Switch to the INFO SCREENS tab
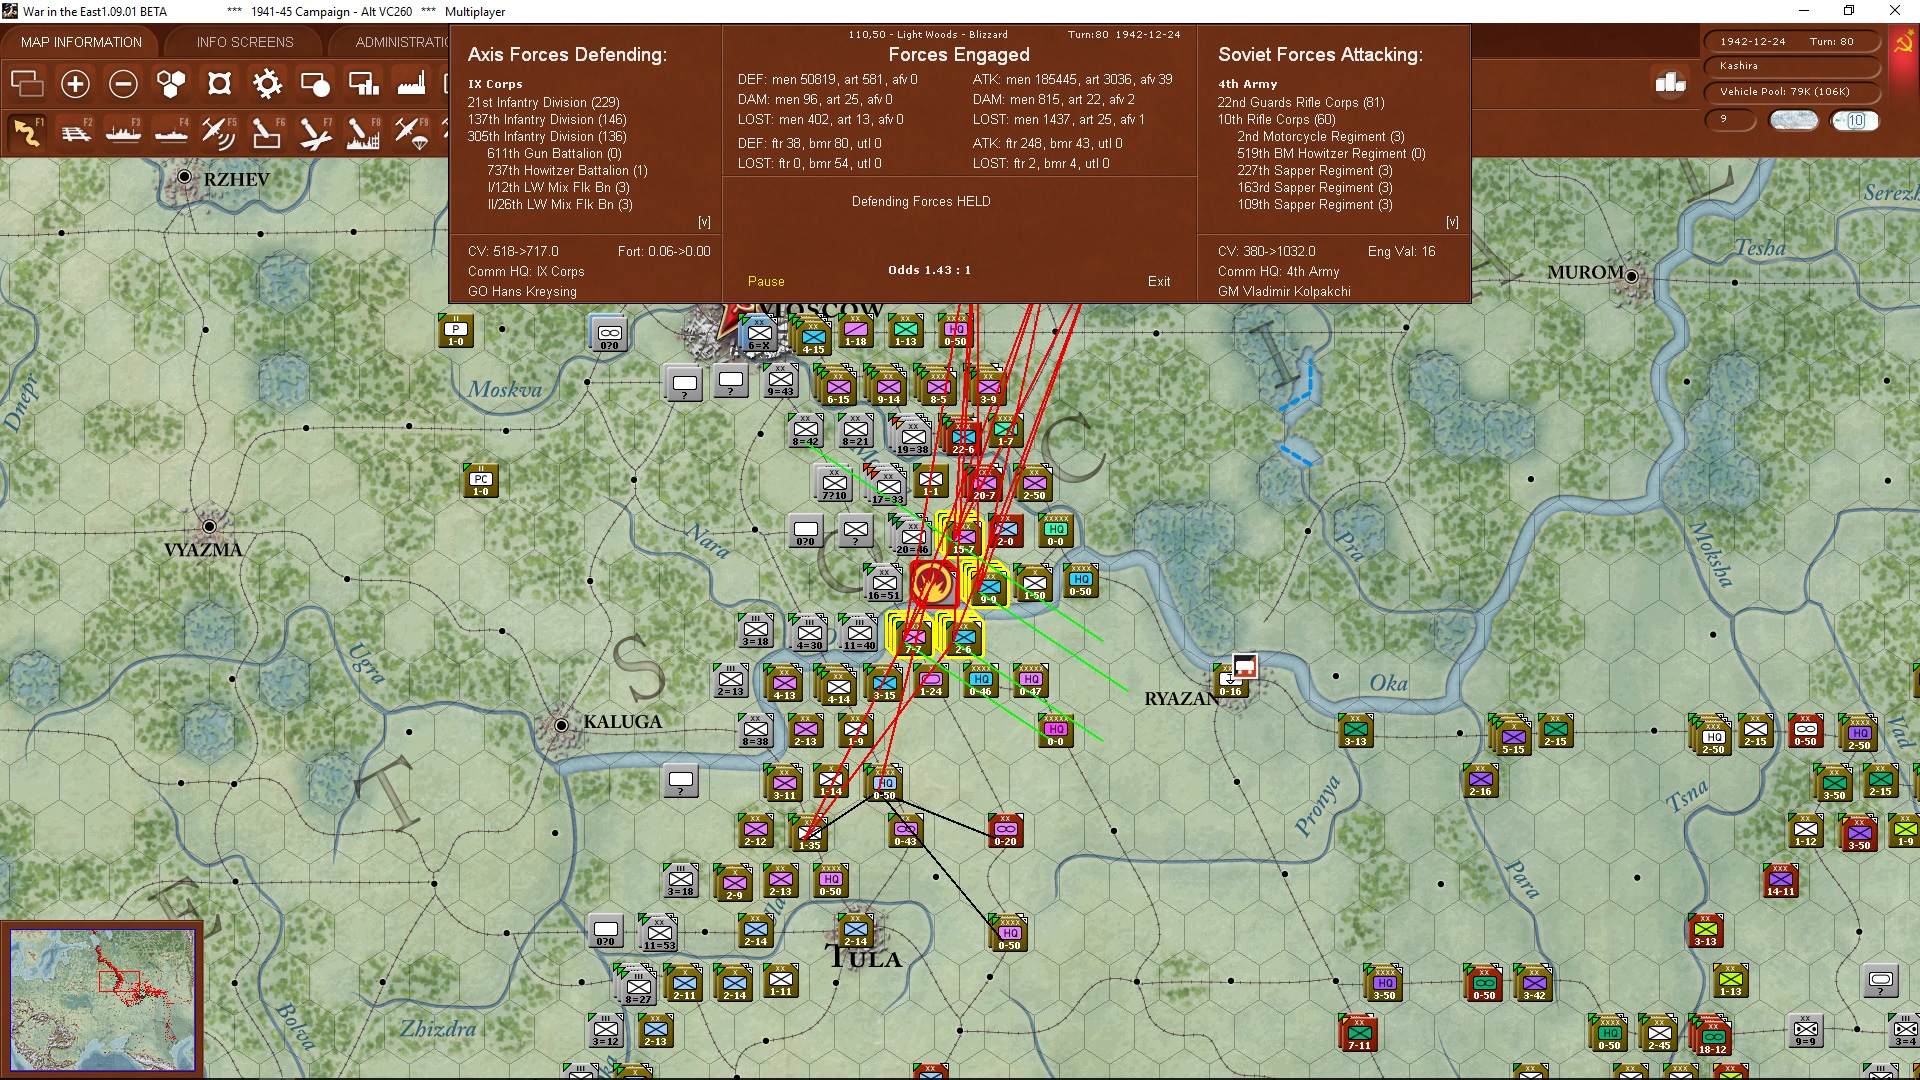 click(243, 41)
